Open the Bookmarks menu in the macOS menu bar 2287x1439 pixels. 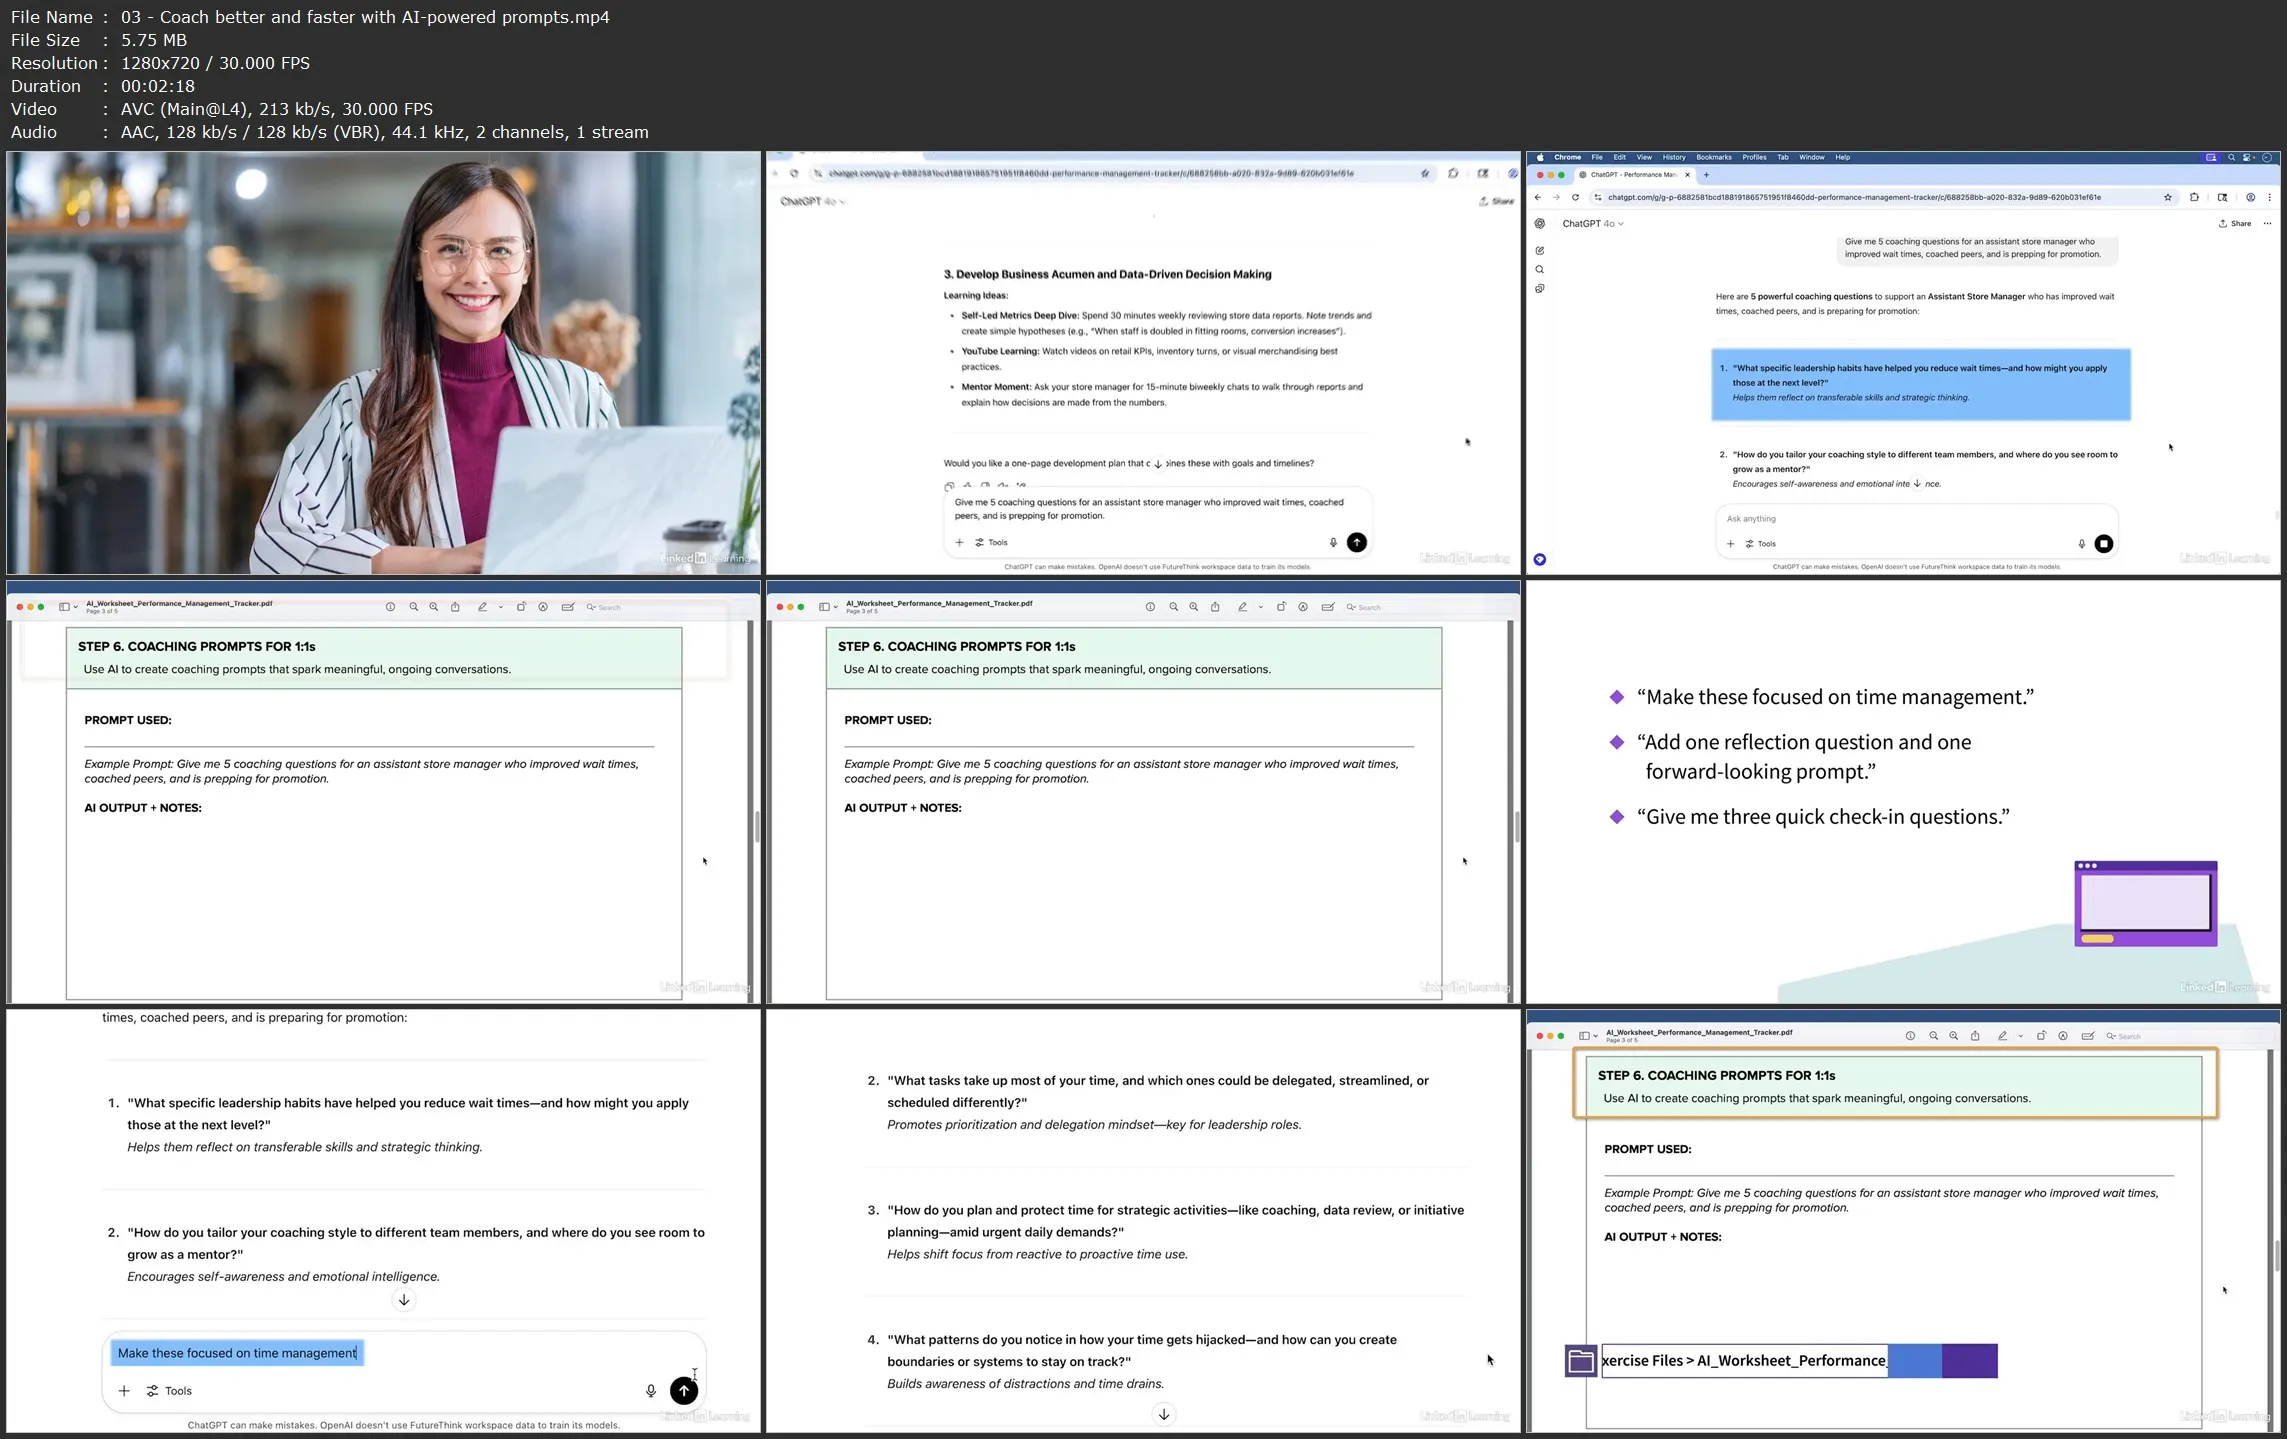click(1713, 157)
